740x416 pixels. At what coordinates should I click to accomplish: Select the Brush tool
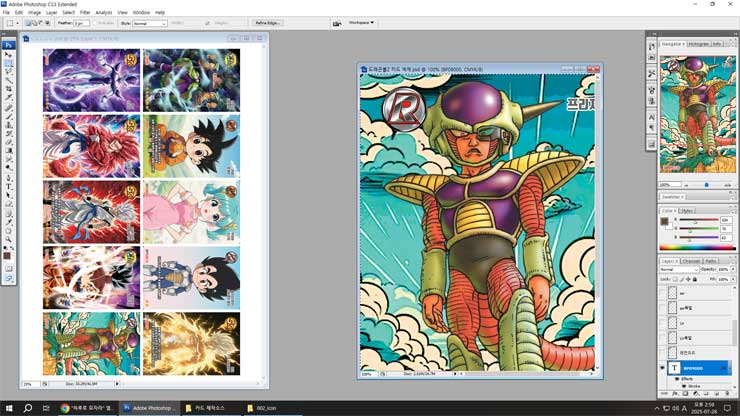pyautogui.click(x=8, y=117)
